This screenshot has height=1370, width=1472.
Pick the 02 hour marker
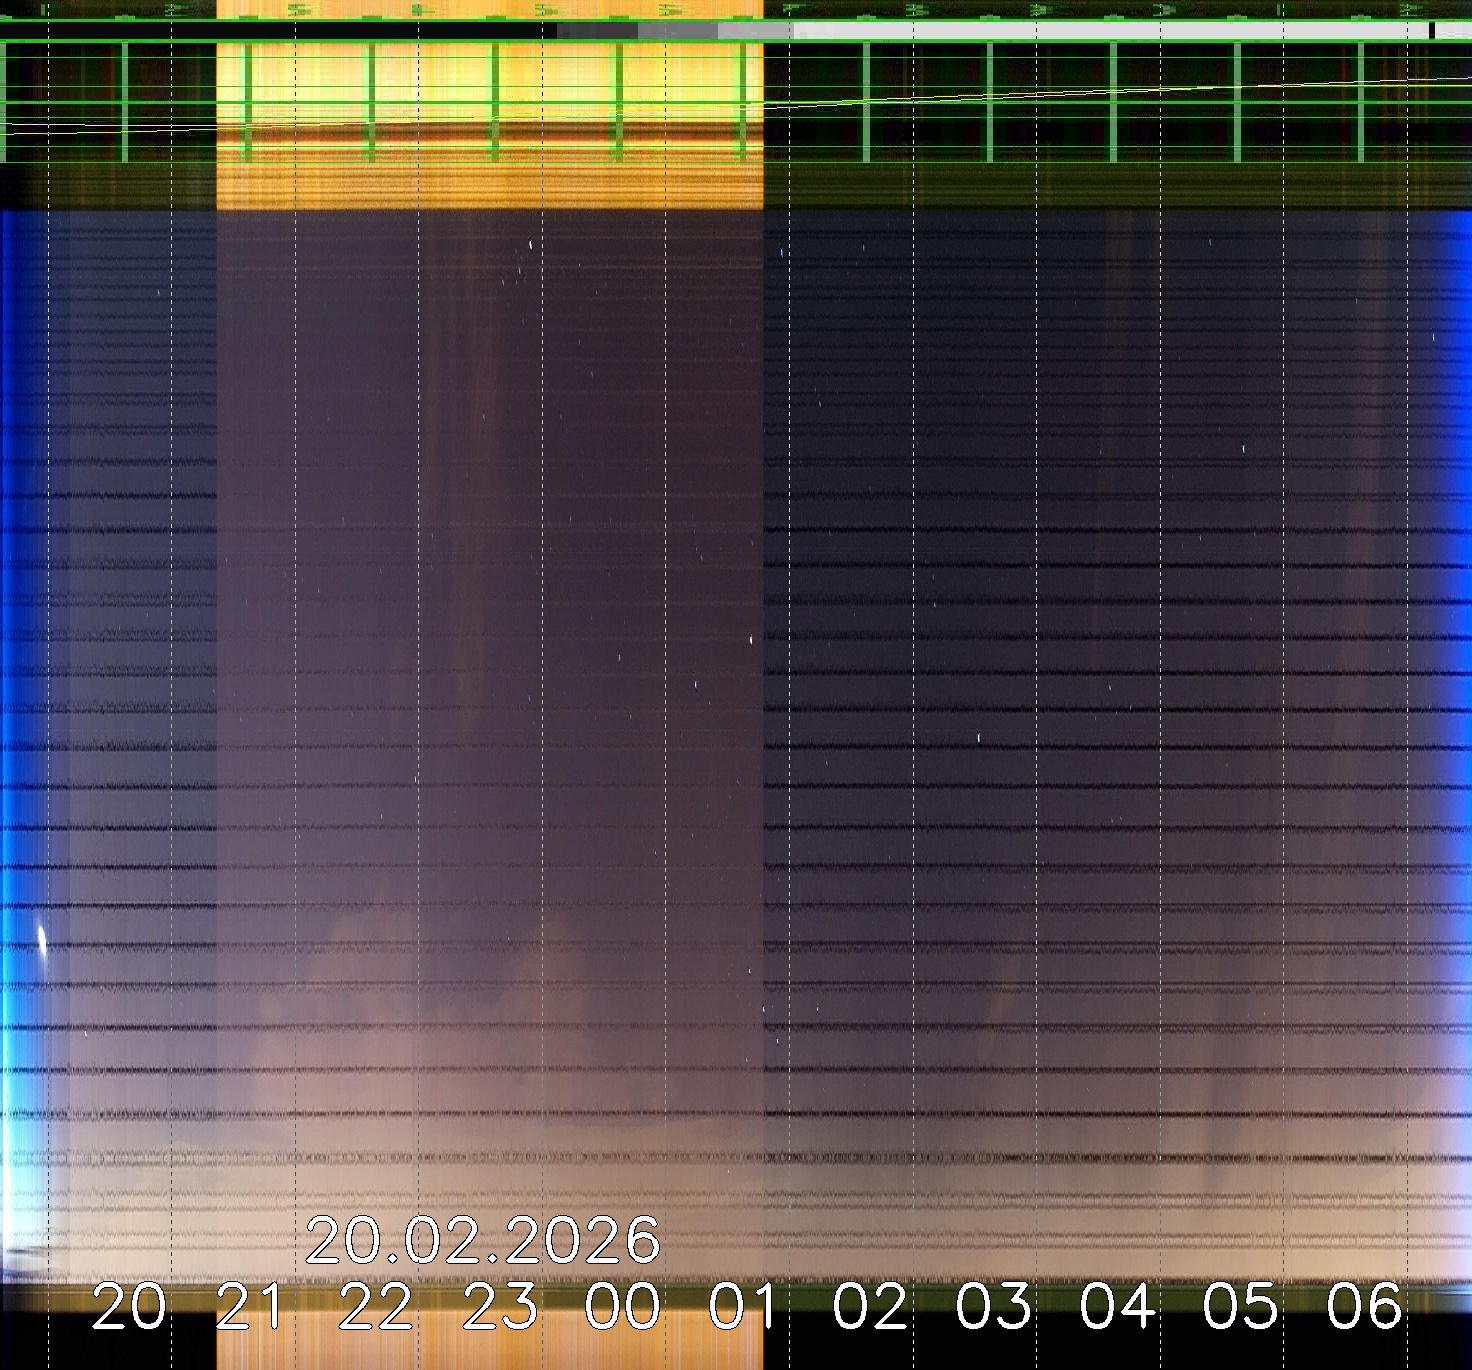coord(869,1307)
